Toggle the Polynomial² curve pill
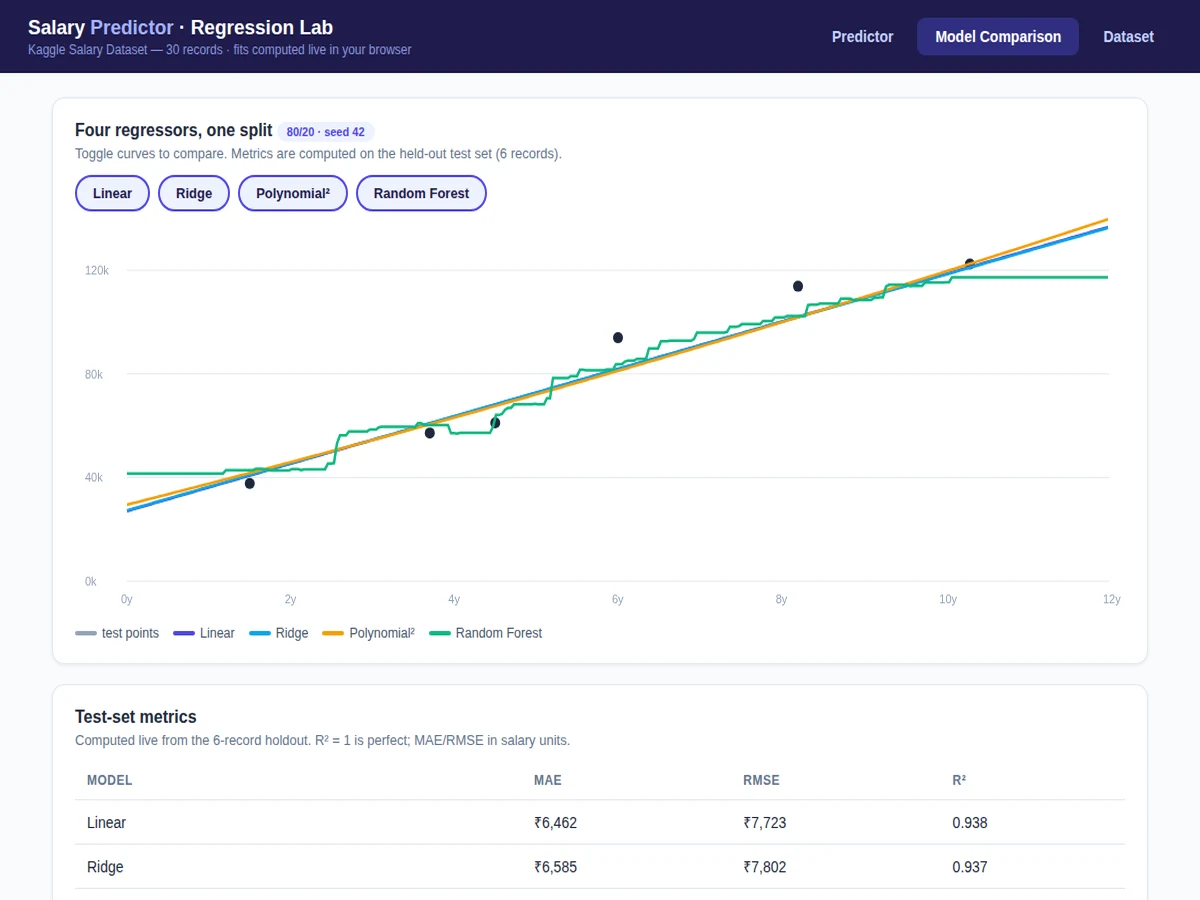The height and width of the screenshot is (900, 1200). [x=293, y=193]
